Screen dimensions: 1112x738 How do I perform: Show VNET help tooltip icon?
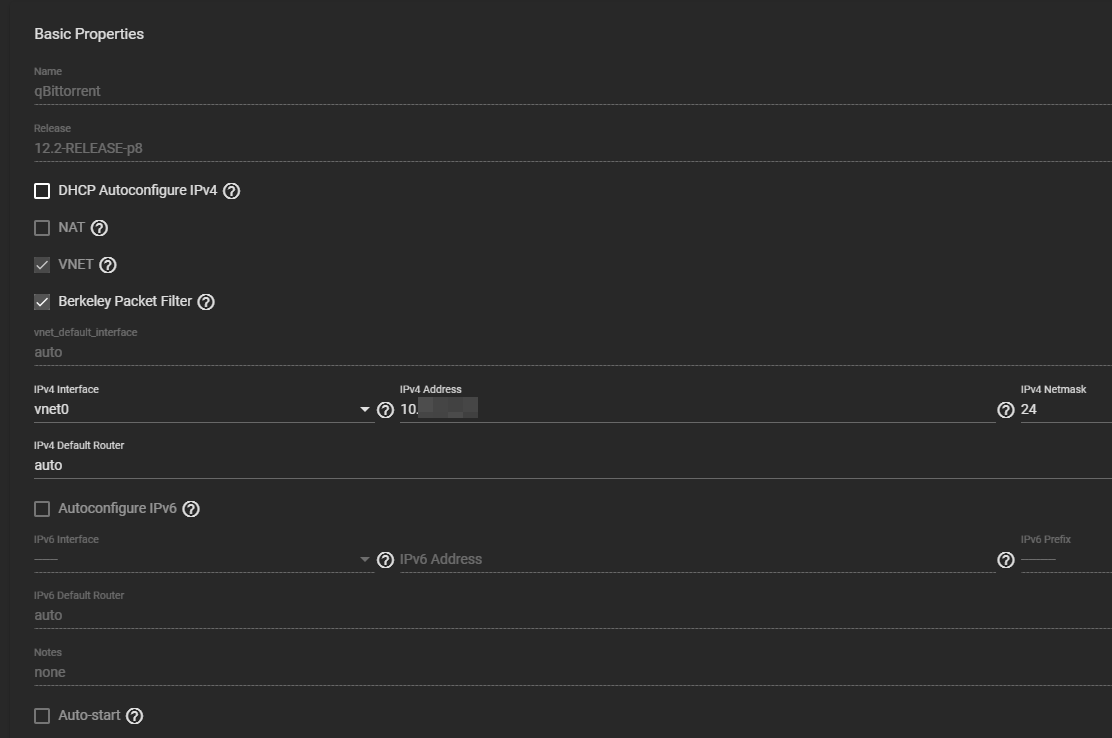pyautogui.click(x=108, y=265)
